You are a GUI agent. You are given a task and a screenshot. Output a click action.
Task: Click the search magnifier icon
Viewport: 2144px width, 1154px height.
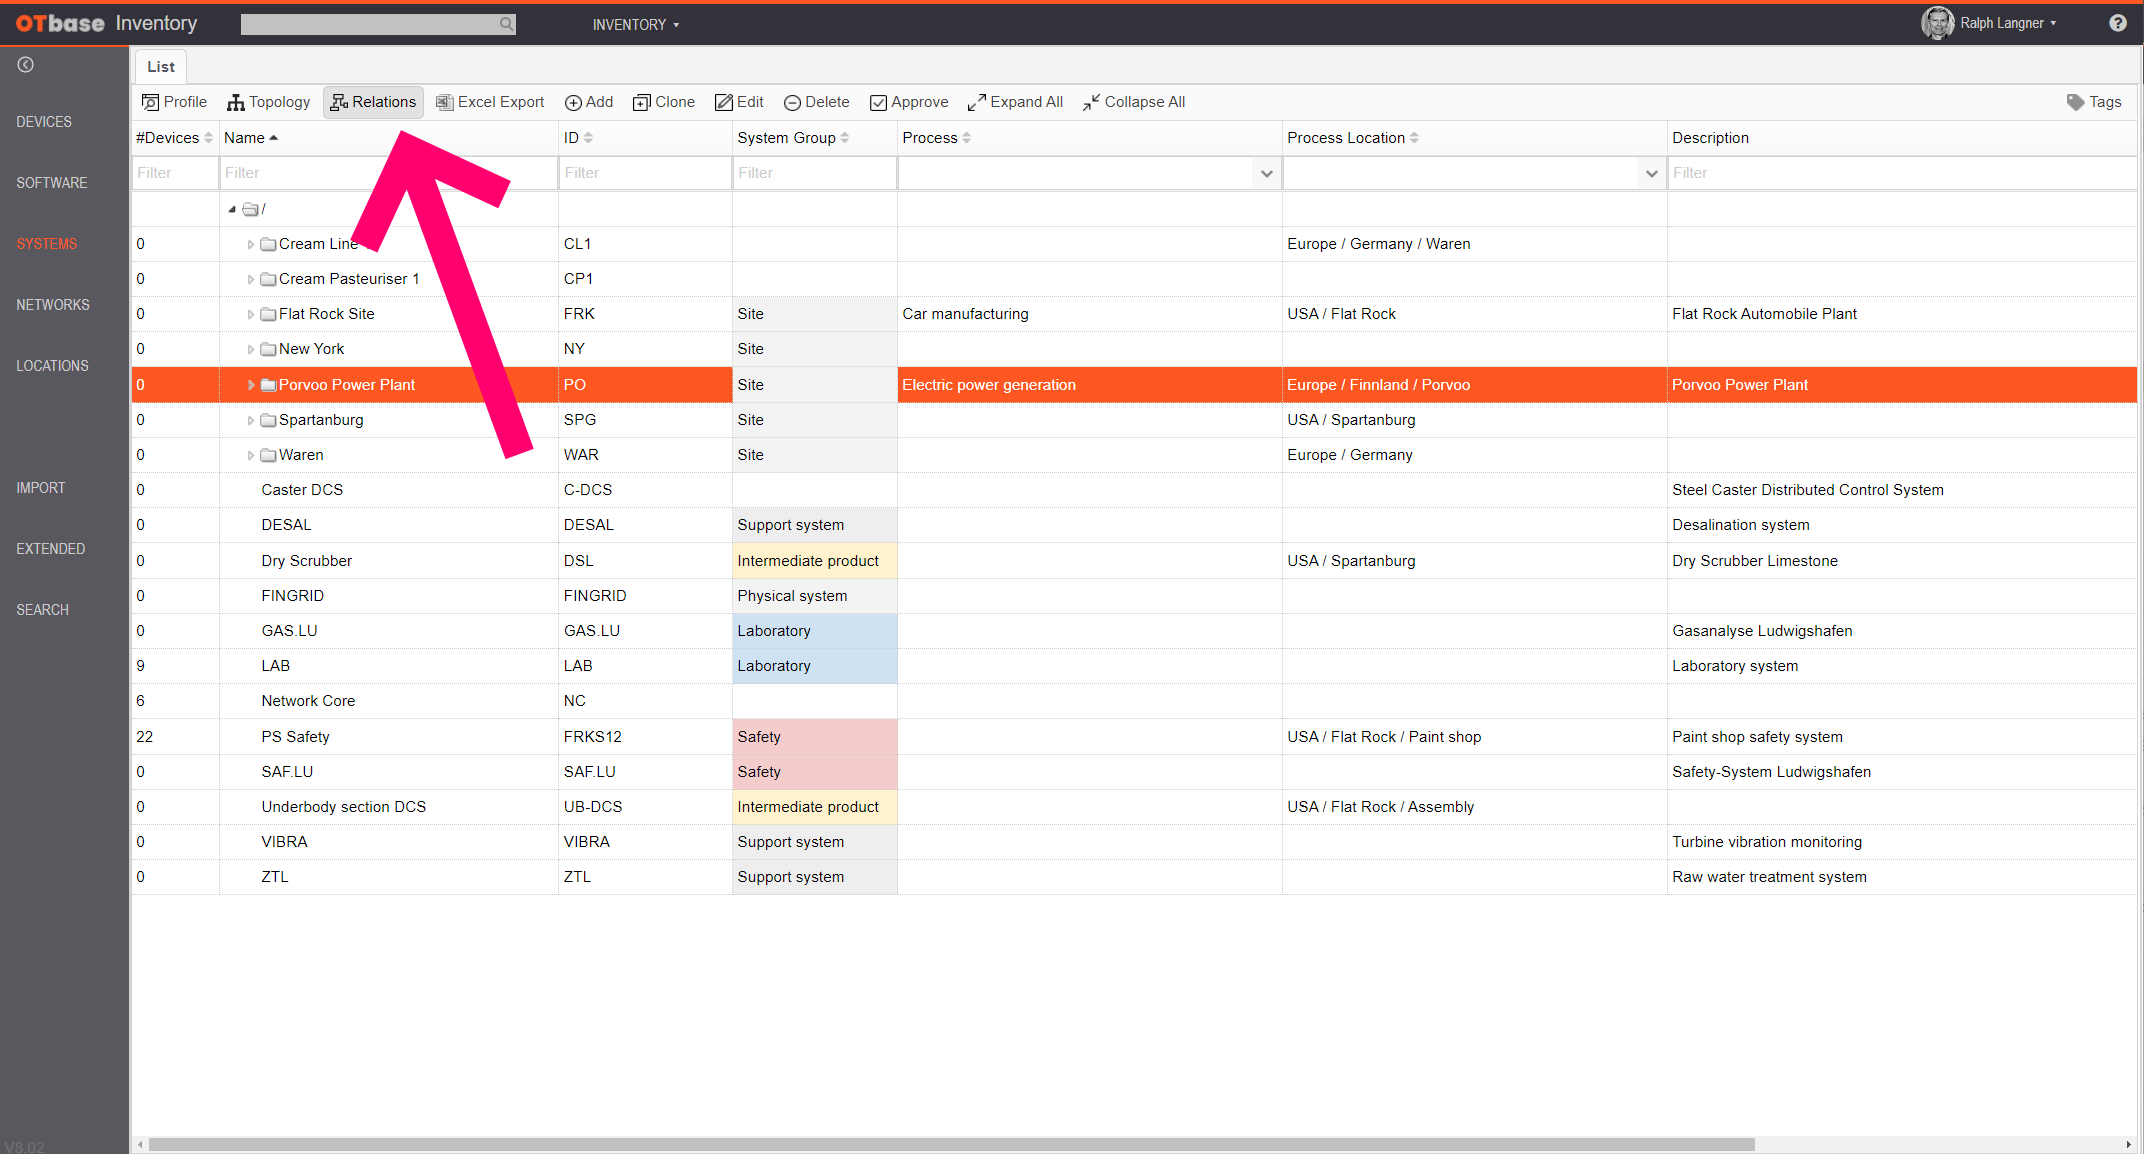(x=506, y=24)
